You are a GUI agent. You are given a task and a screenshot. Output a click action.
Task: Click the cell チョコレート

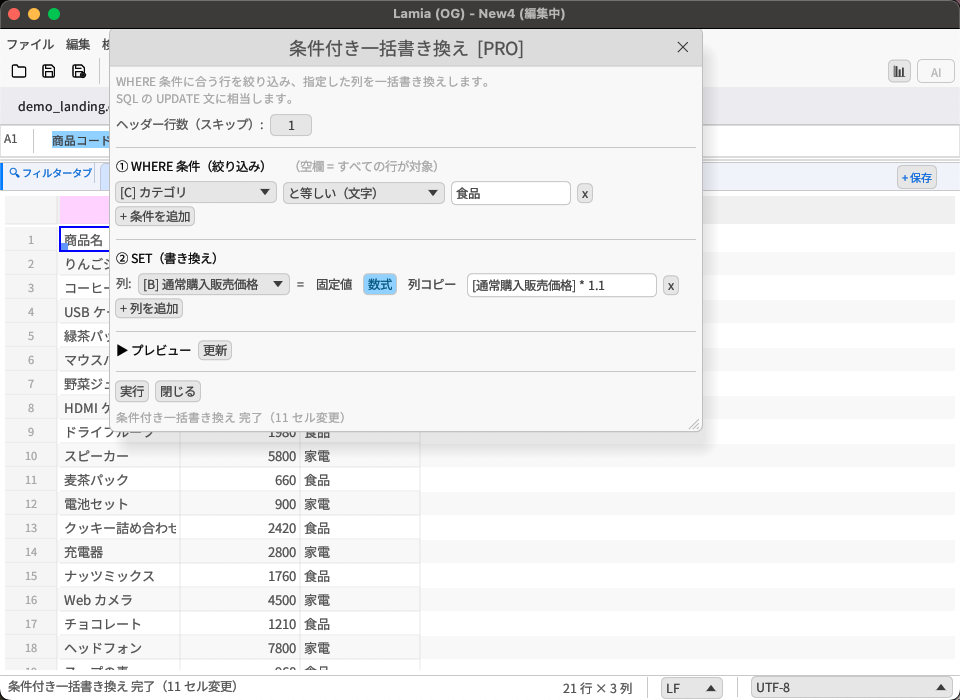[119, 624]
